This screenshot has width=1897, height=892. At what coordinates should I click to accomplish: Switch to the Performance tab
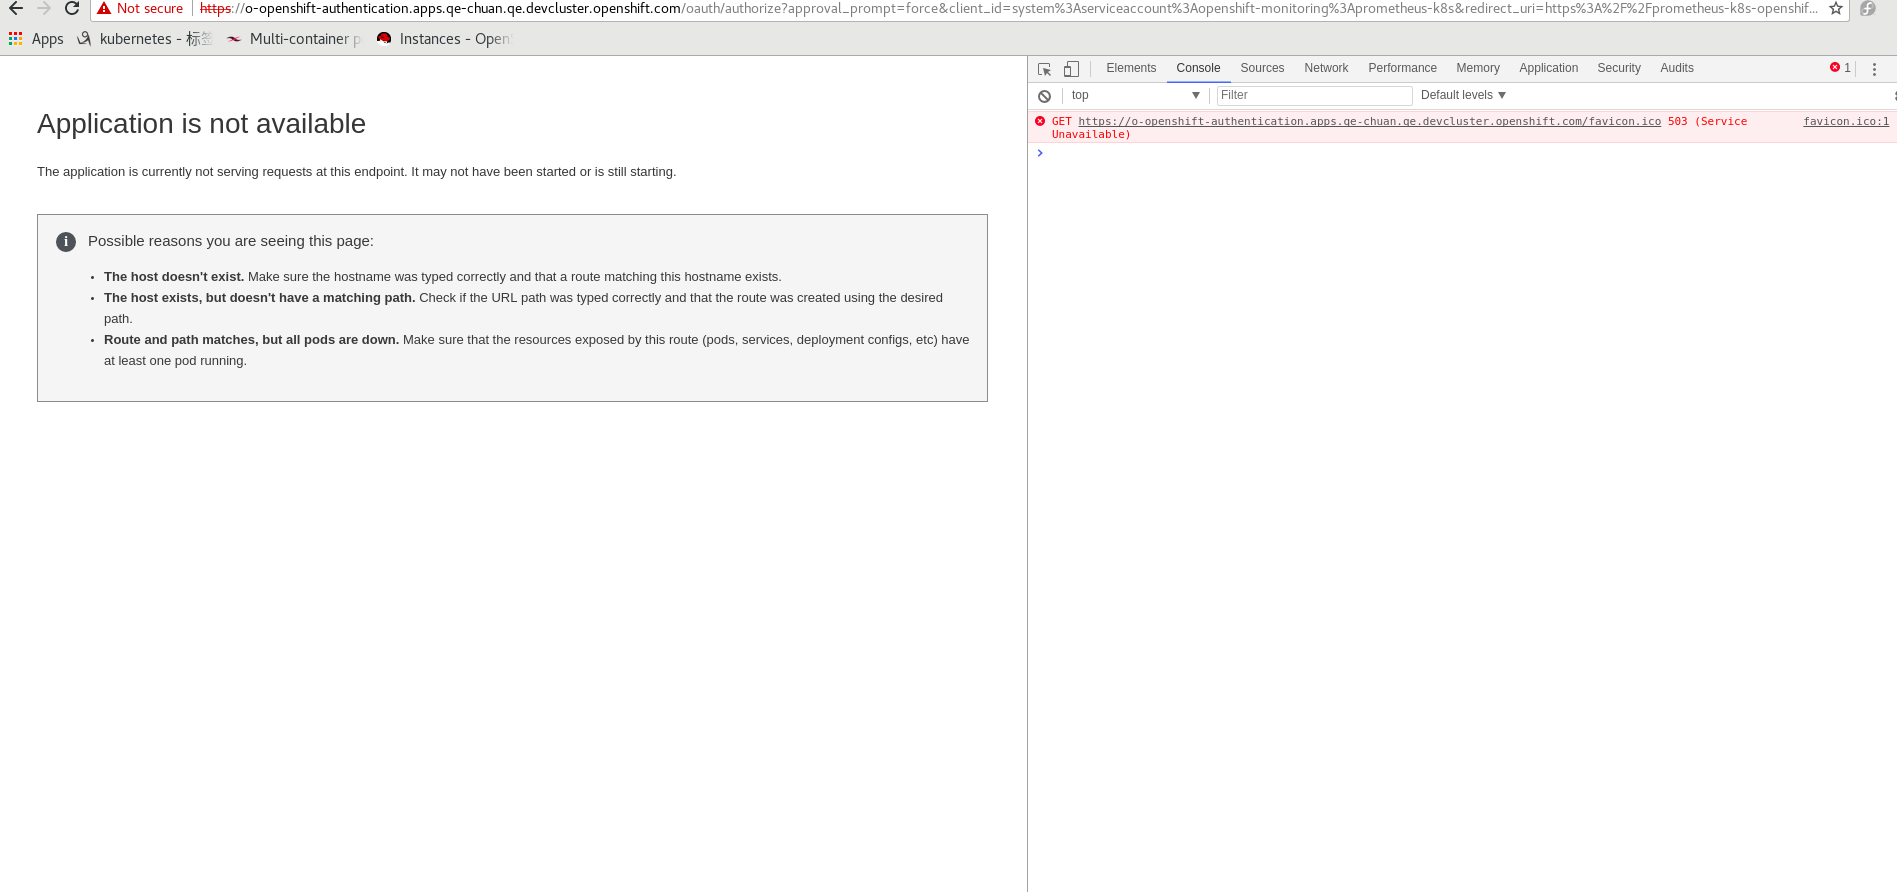[1402, 68]
